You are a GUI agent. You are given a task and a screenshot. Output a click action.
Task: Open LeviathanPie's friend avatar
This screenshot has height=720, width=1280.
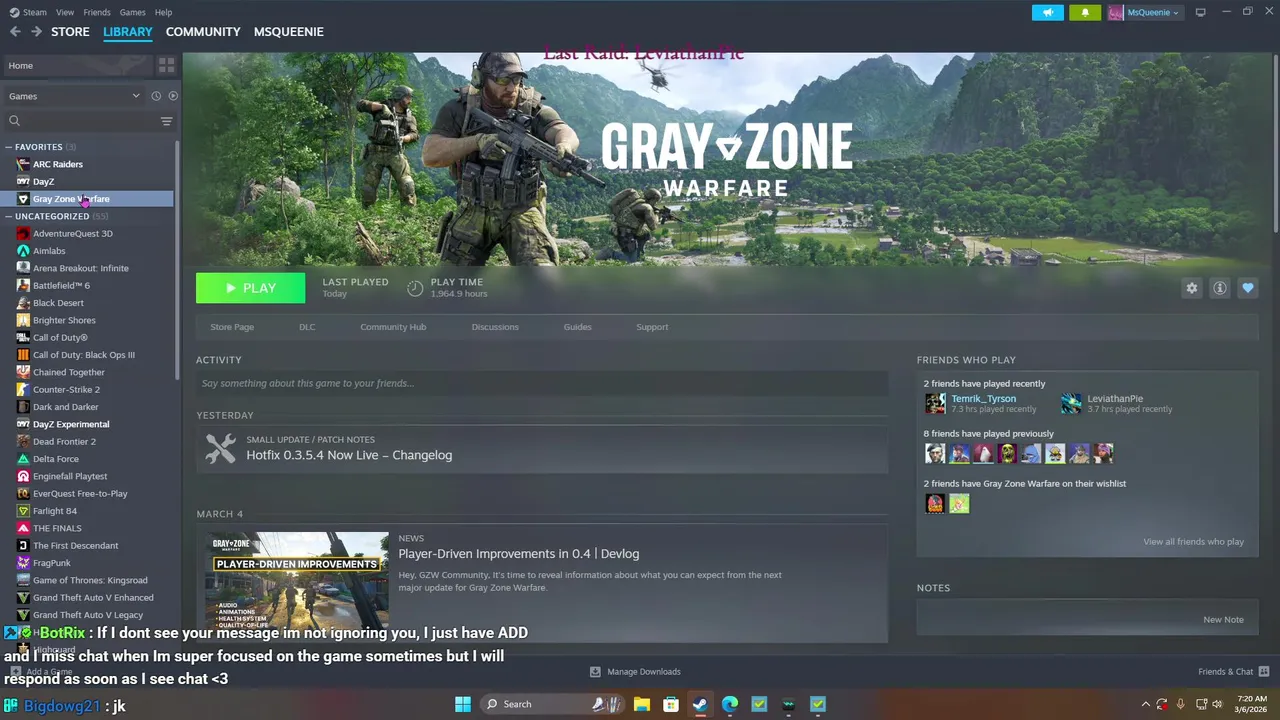pyautogui.click(x=1071, y=403)
